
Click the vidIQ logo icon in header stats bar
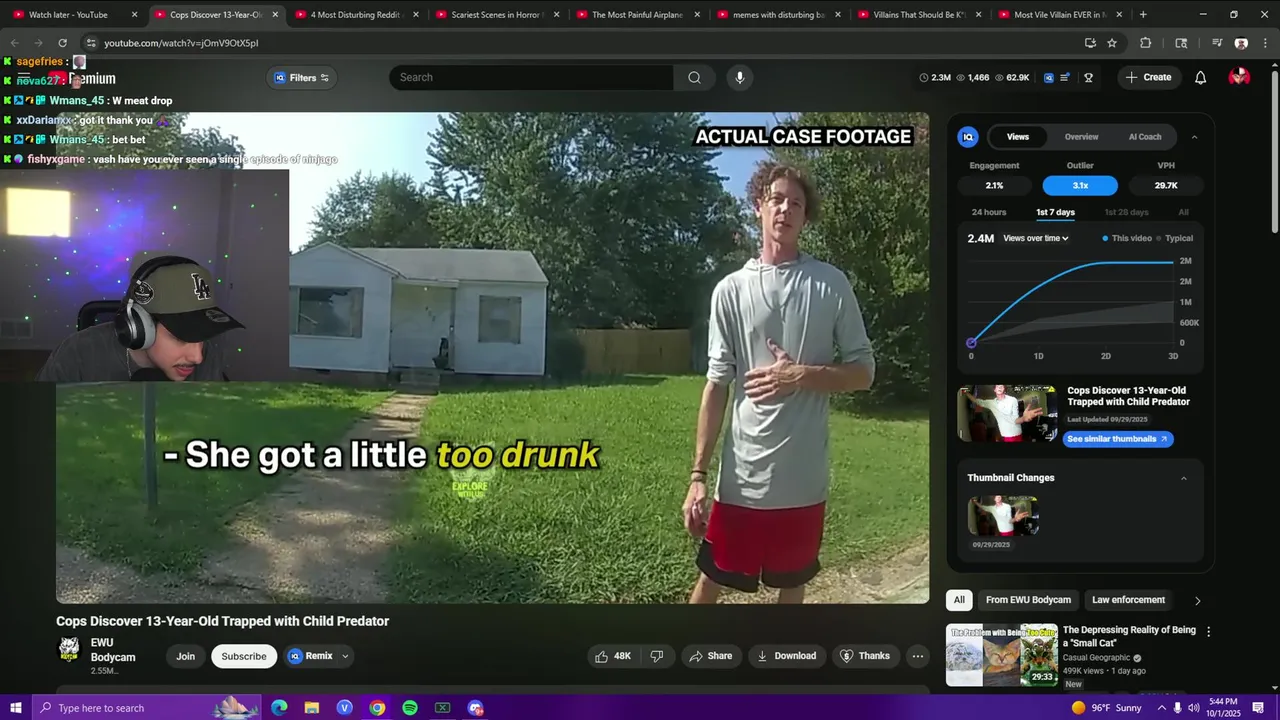point(1048,77)
